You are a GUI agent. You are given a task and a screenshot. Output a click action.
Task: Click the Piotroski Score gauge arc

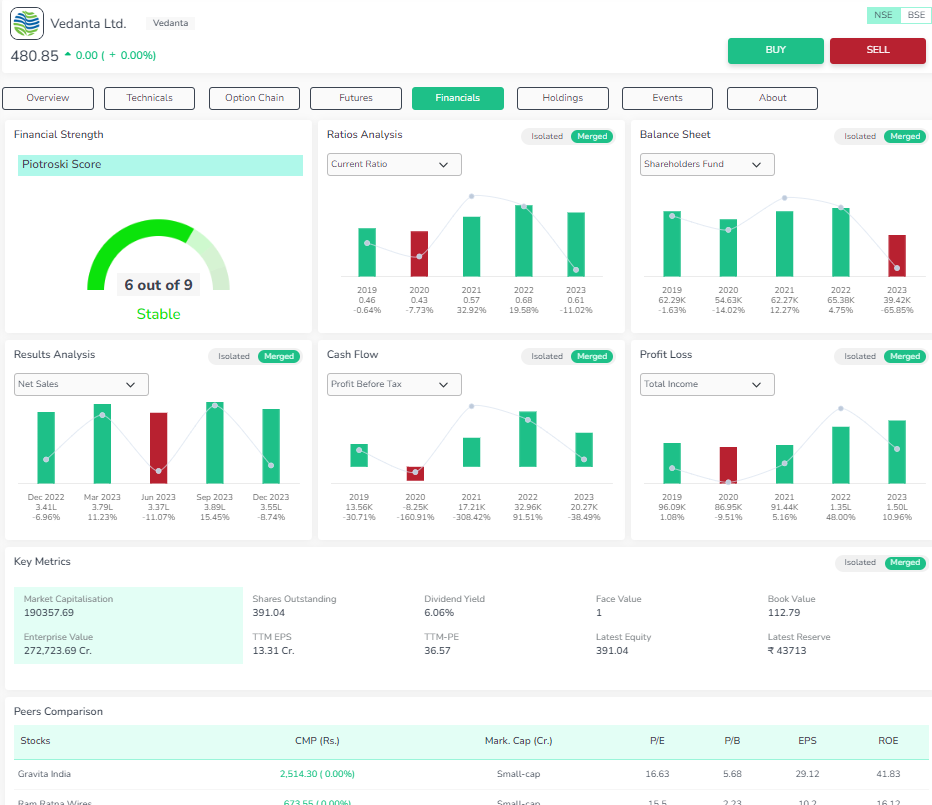pos(140,240)
